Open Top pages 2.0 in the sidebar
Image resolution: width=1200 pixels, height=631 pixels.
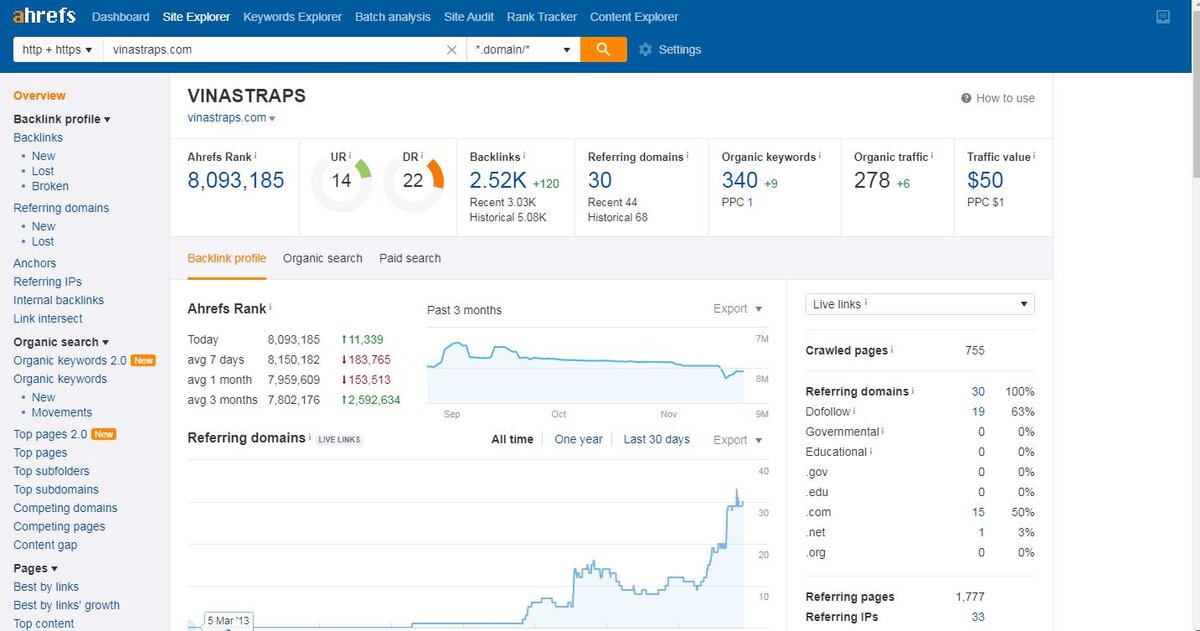pyautogui.click(x=50, y=434)
